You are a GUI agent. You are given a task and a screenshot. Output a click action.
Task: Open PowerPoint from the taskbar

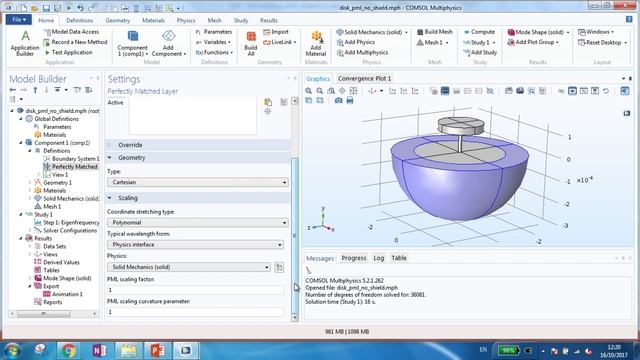coord(157,350)
